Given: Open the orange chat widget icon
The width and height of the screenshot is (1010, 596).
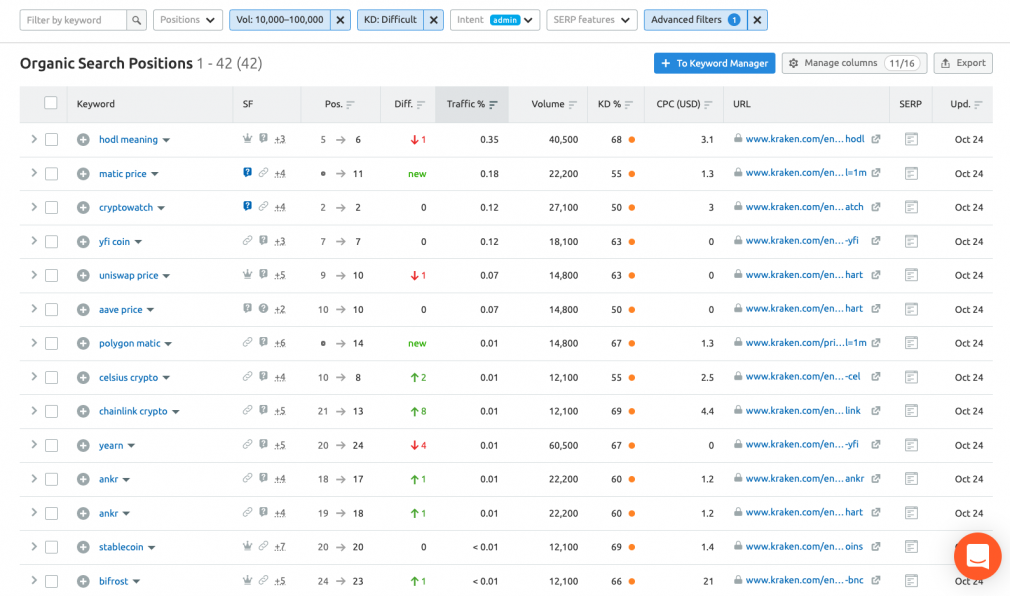Looking at the screenshot, I should [977, 556].
